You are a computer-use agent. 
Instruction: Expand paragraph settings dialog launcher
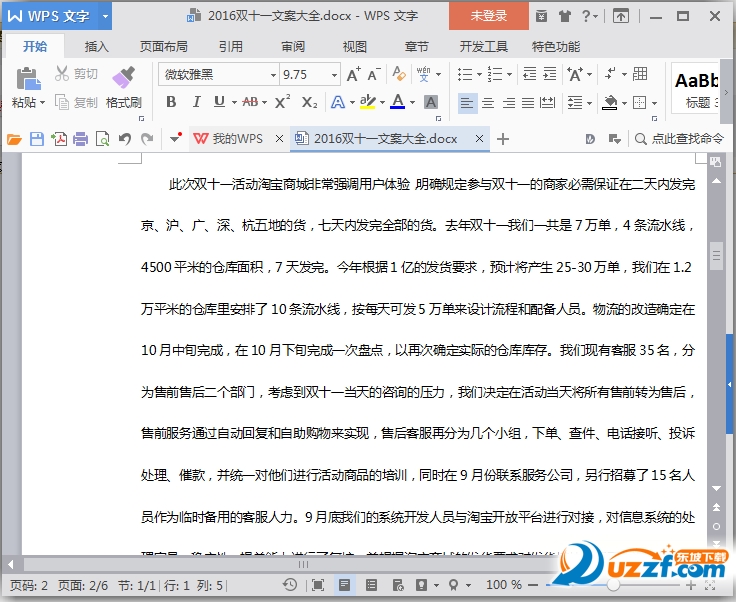pos(654,119)
